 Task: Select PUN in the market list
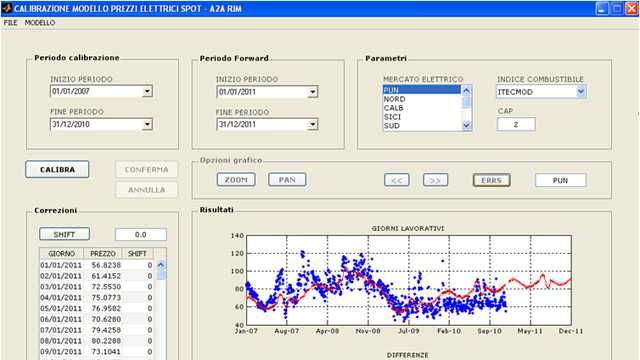422,90
